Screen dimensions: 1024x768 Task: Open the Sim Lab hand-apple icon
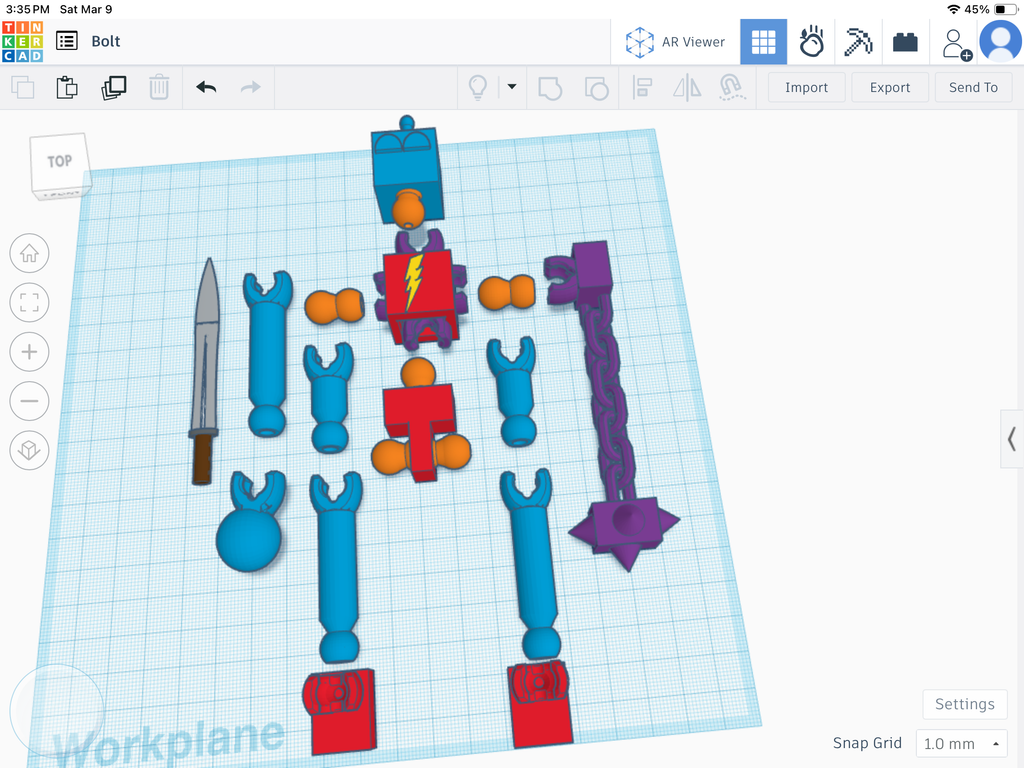click(x=811, y=42)
